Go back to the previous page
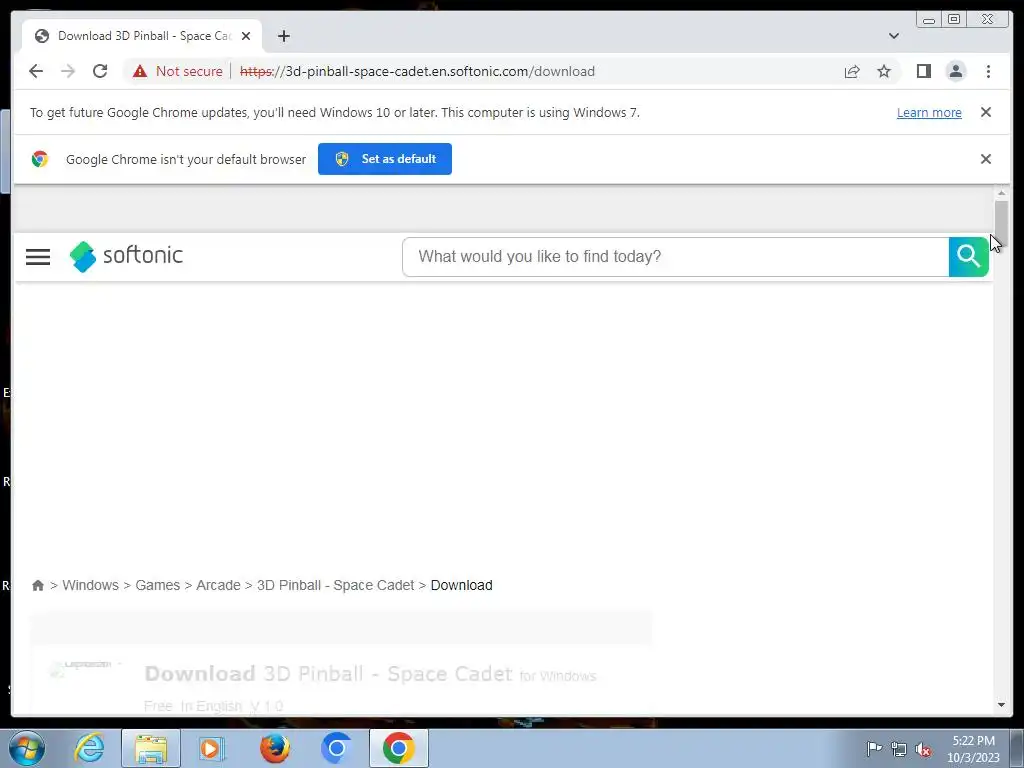 coord(36,71)
